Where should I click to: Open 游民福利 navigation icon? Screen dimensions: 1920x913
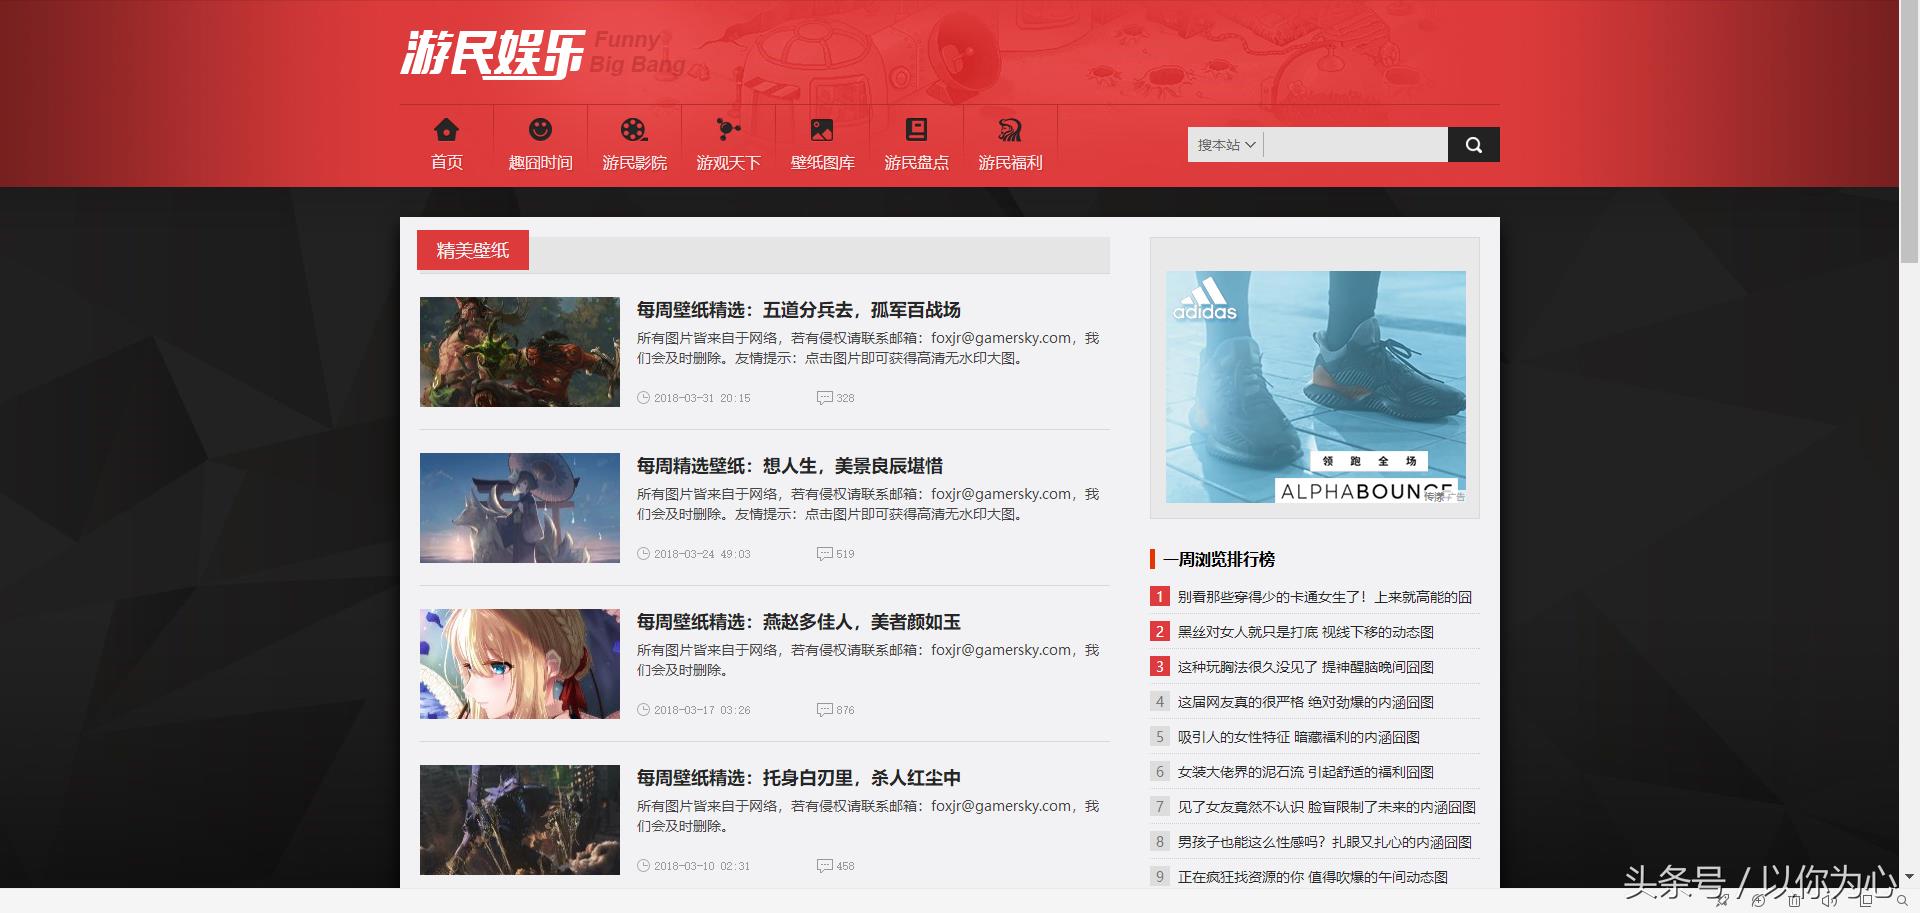pyautogui.click(x=1010, y=130)
